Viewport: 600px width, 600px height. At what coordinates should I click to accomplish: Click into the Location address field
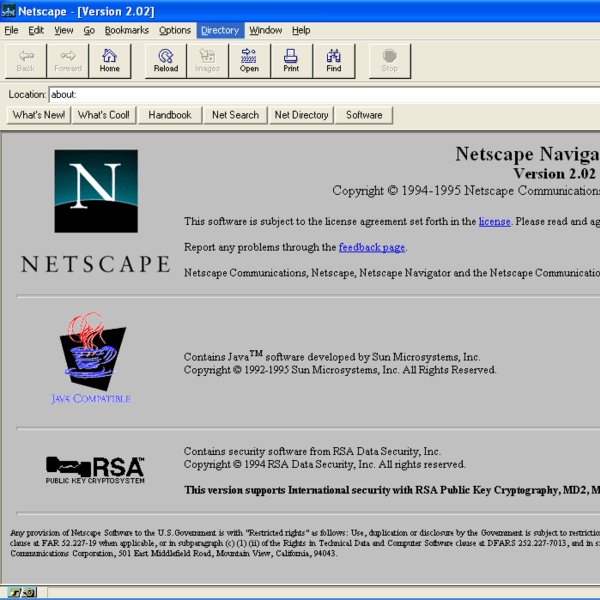(x=320, y=94)
